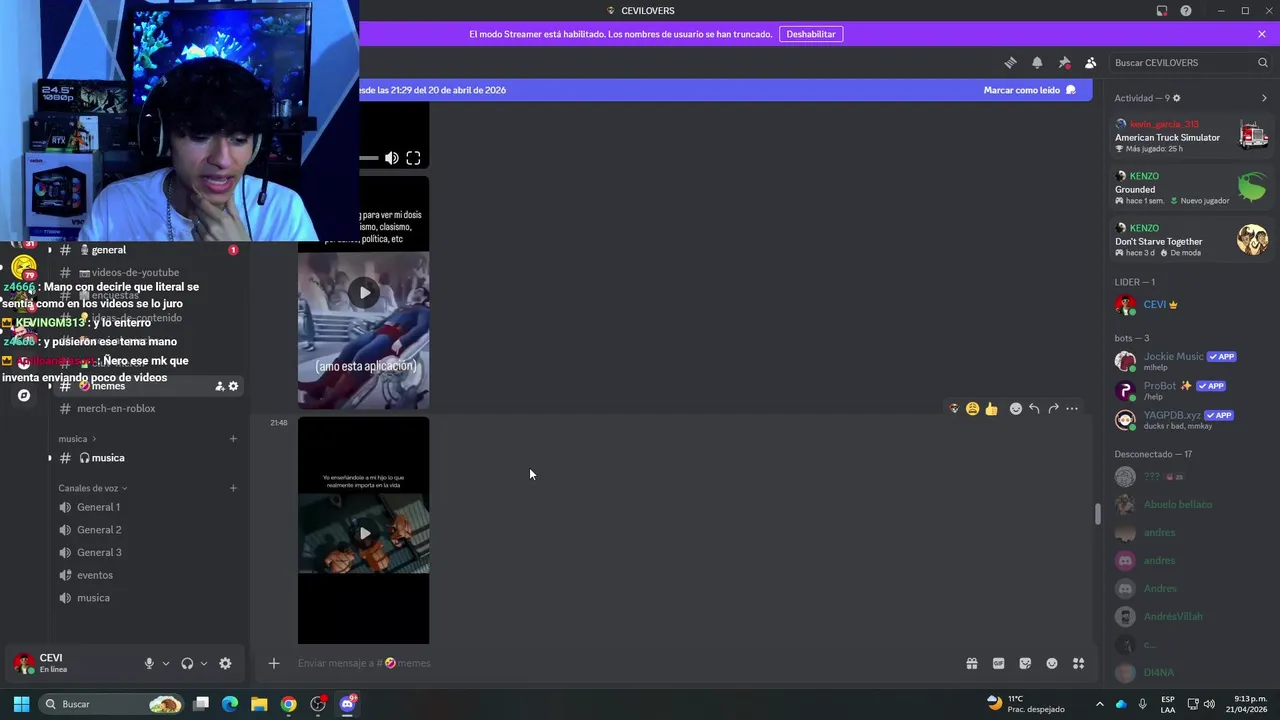This screenshot has width=1280, height=720.
Task: Open attachment plus button in message box
Action: [x=273, y=663]
